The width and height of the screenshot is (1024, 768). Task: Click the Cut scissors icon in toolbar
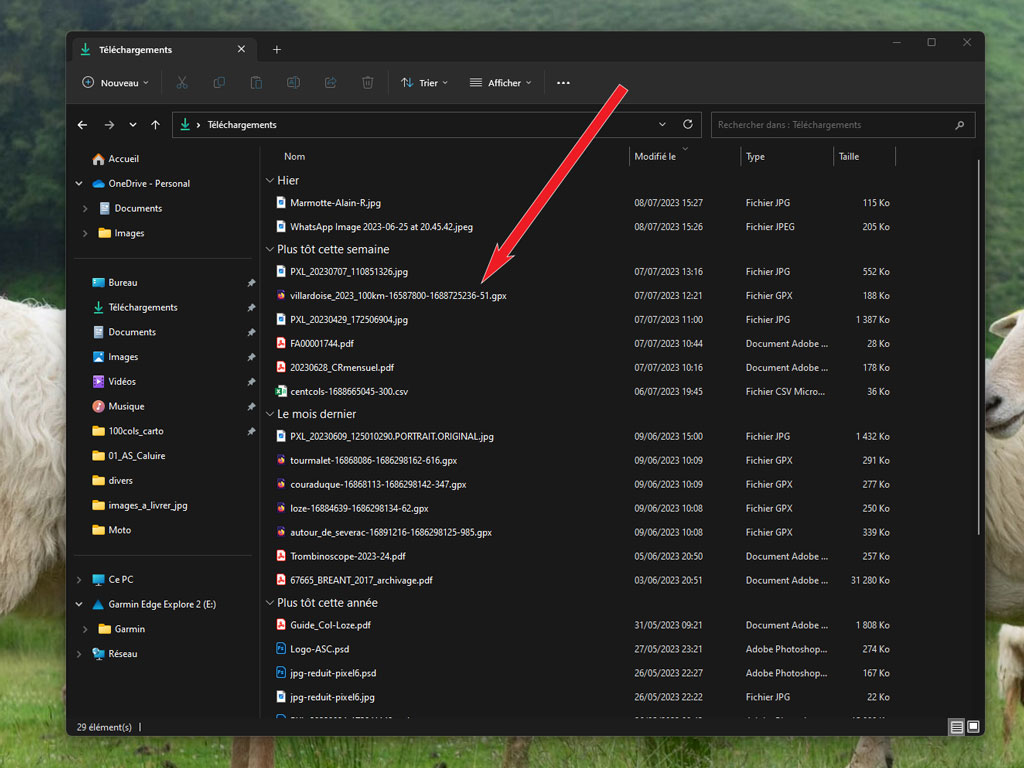182,83
